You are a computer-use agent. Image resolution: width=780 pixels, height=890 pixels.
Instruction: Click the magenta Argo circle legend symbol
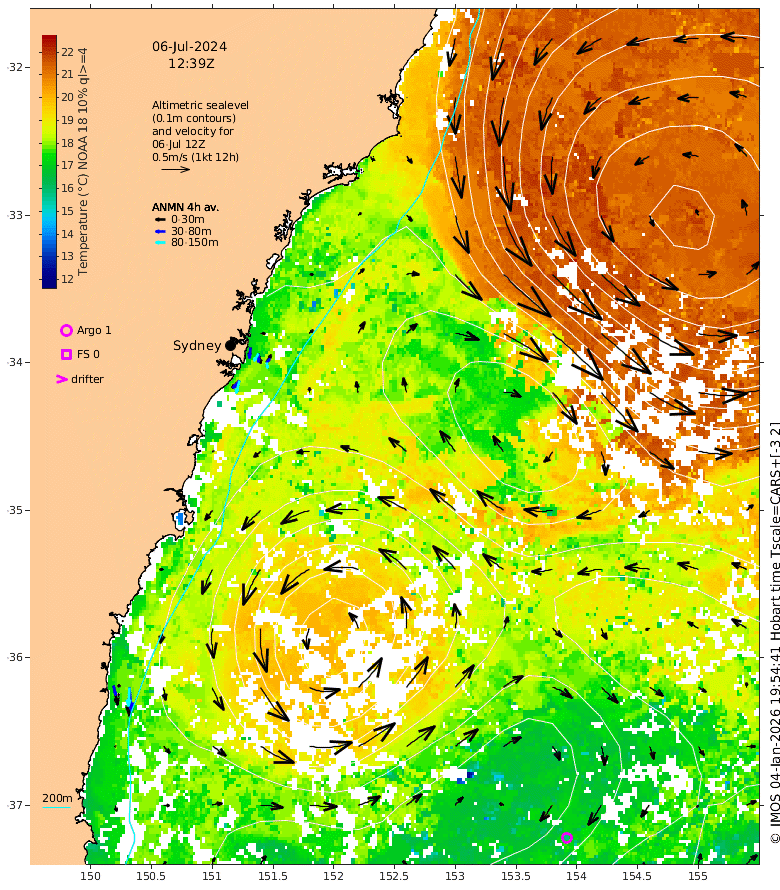[66, 330]
